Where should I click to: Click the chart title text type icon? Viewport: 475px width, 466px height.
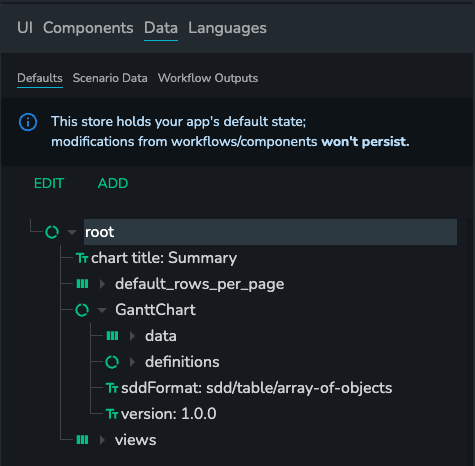[82, 258]
